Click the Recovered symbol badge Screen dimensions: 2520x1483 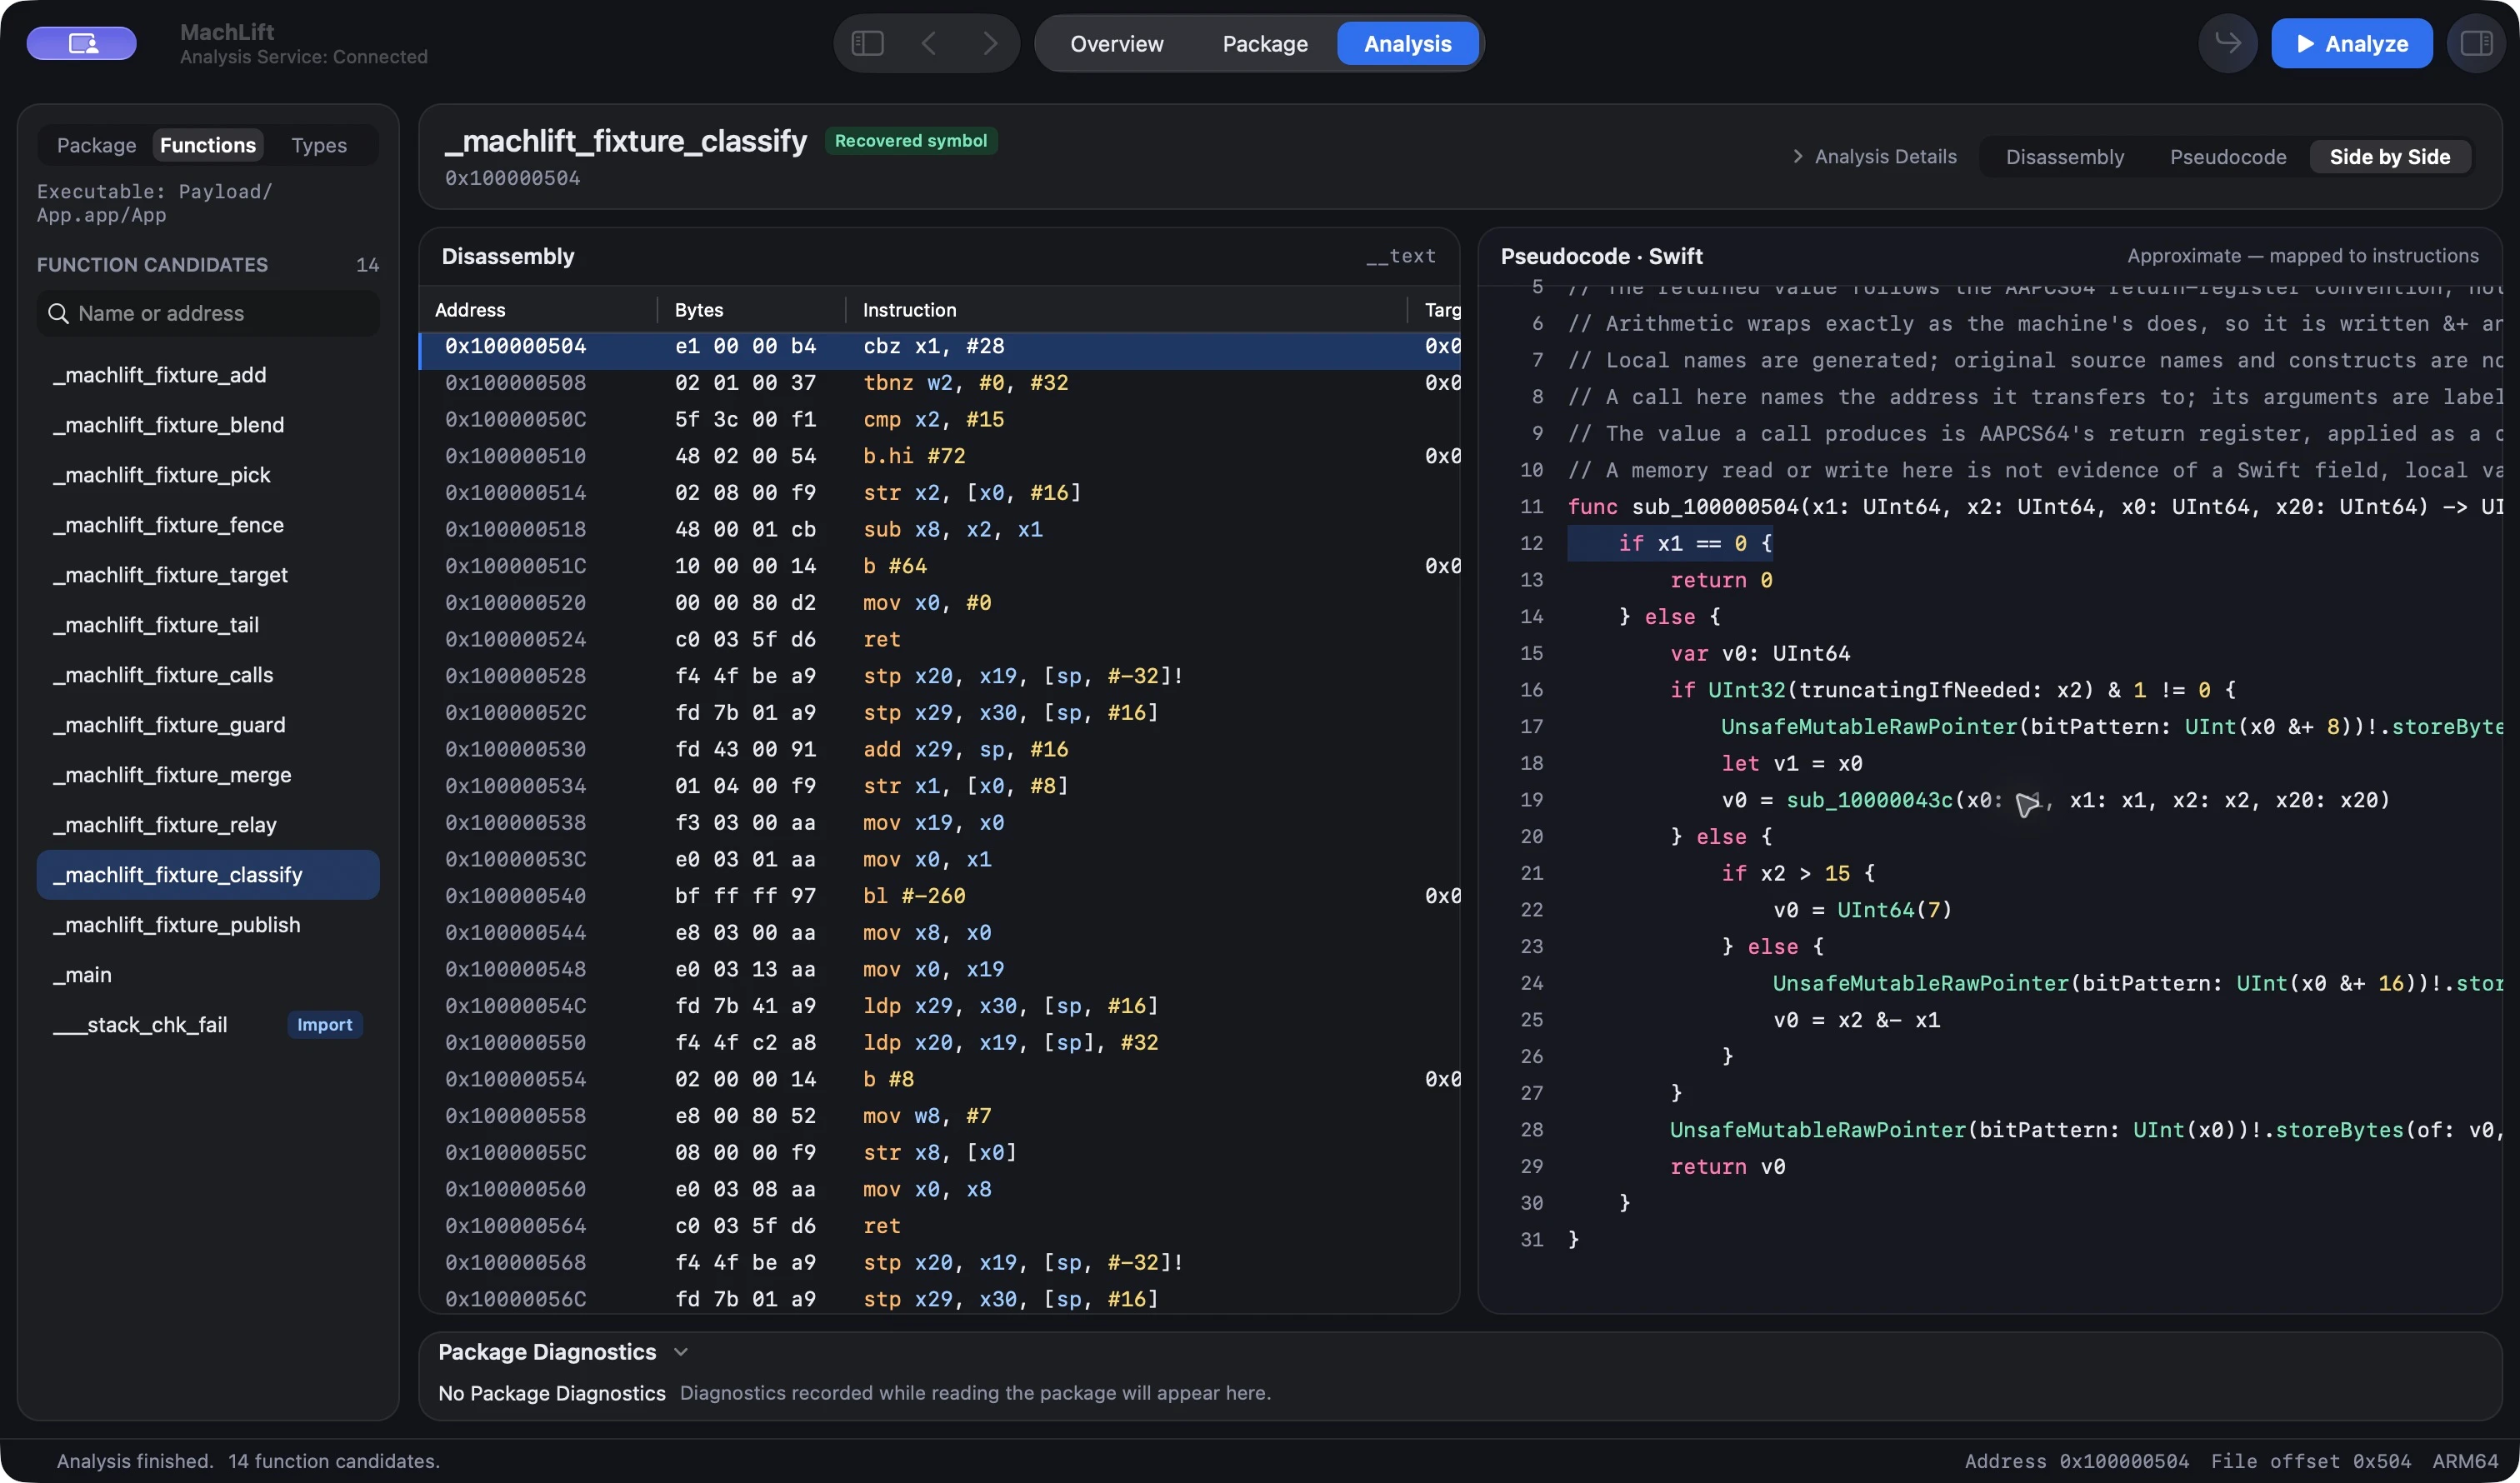910,141
